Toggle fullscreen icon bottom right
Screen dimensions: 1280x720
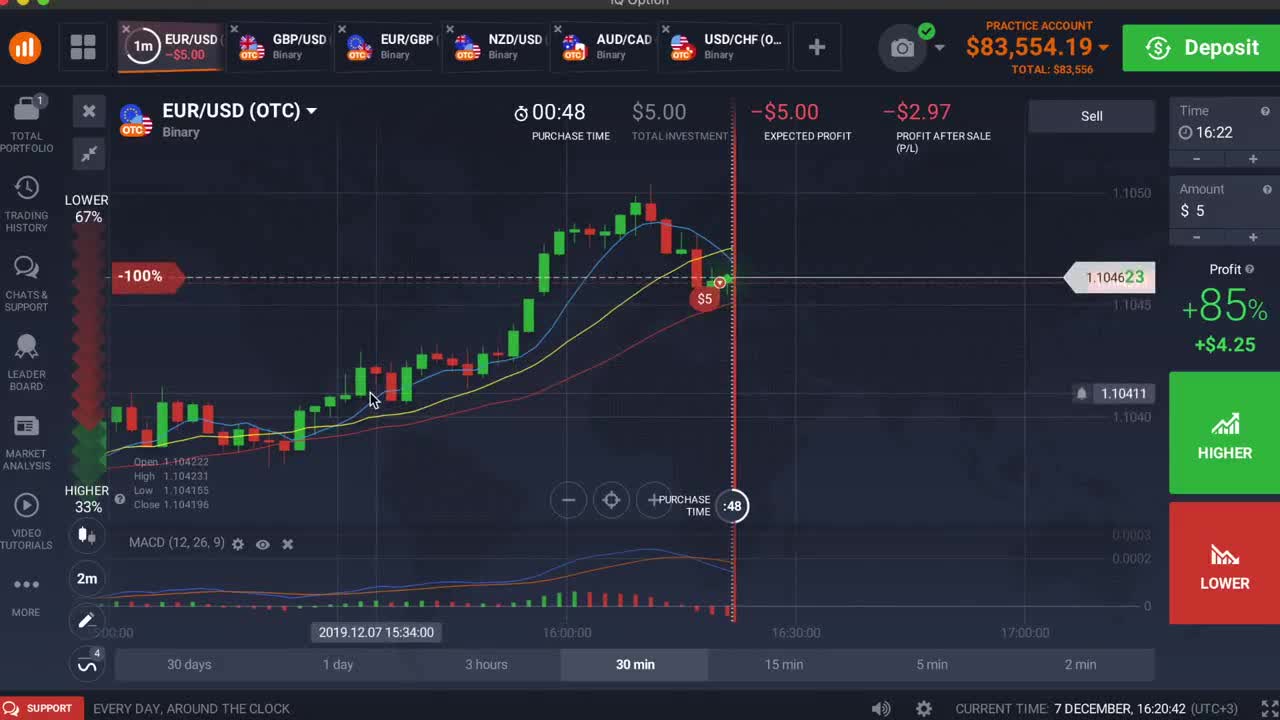pyautogui.click(x=1269, y=708)
